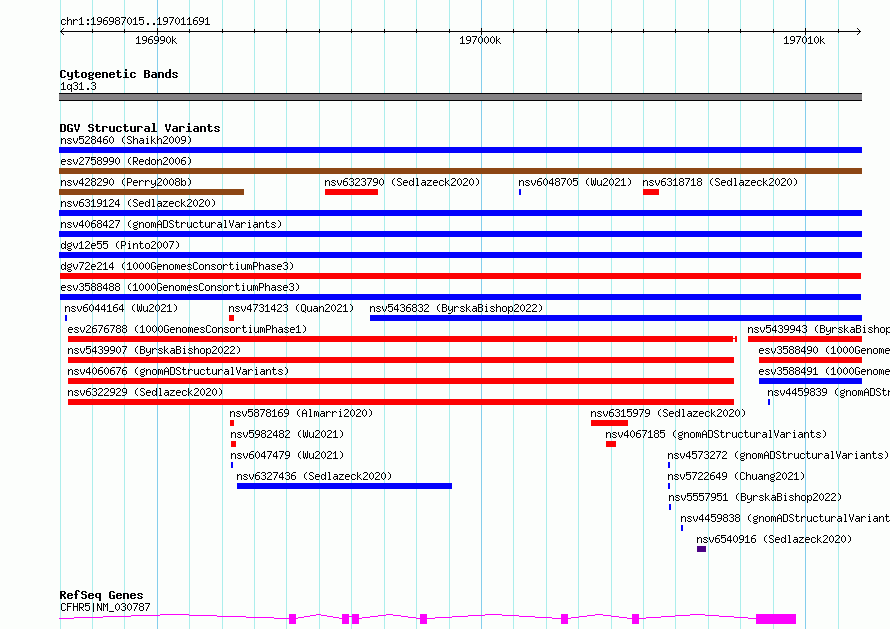Click the Cytogenetic Bands track title

point(119,74)
